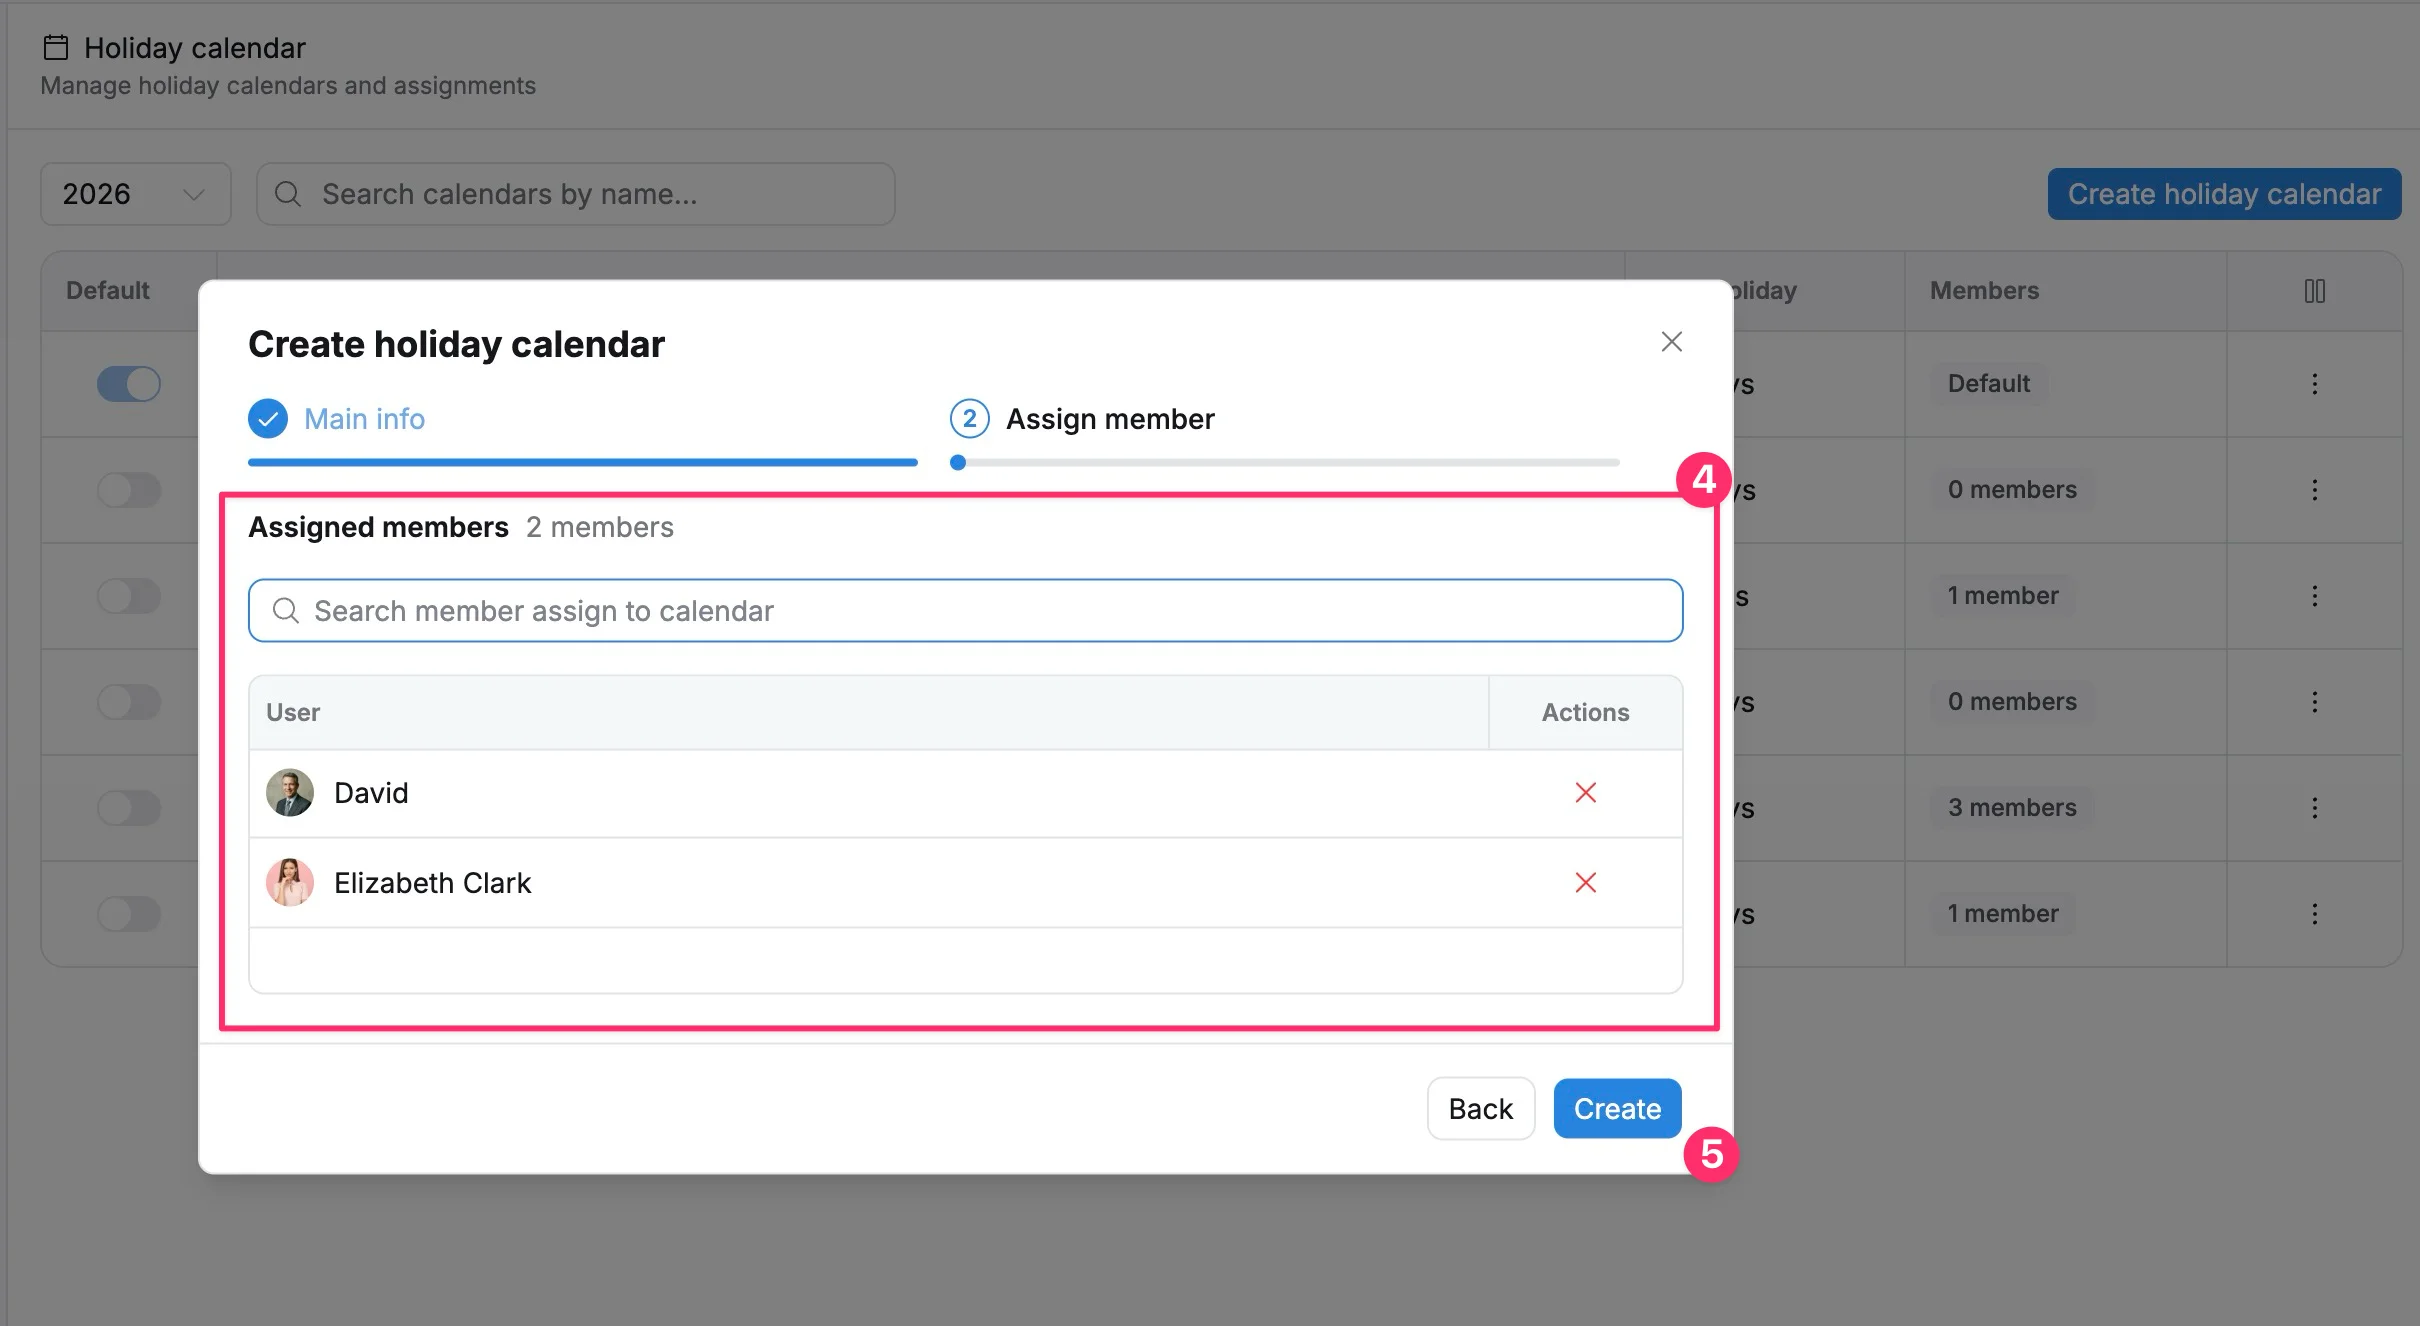This screenshot has height=1326, width=2420.
Task: Click the Create holiday calendar button
Action: (x=2224, y=194)
